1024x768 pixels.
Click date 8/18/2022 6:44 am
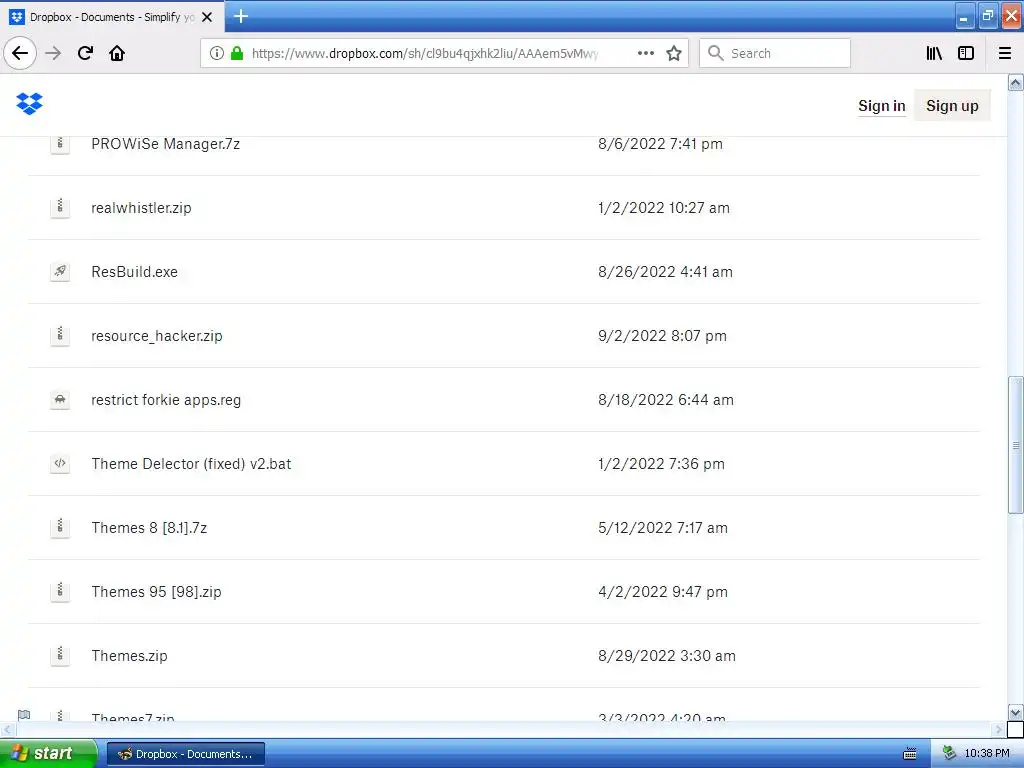pos(665,400)
